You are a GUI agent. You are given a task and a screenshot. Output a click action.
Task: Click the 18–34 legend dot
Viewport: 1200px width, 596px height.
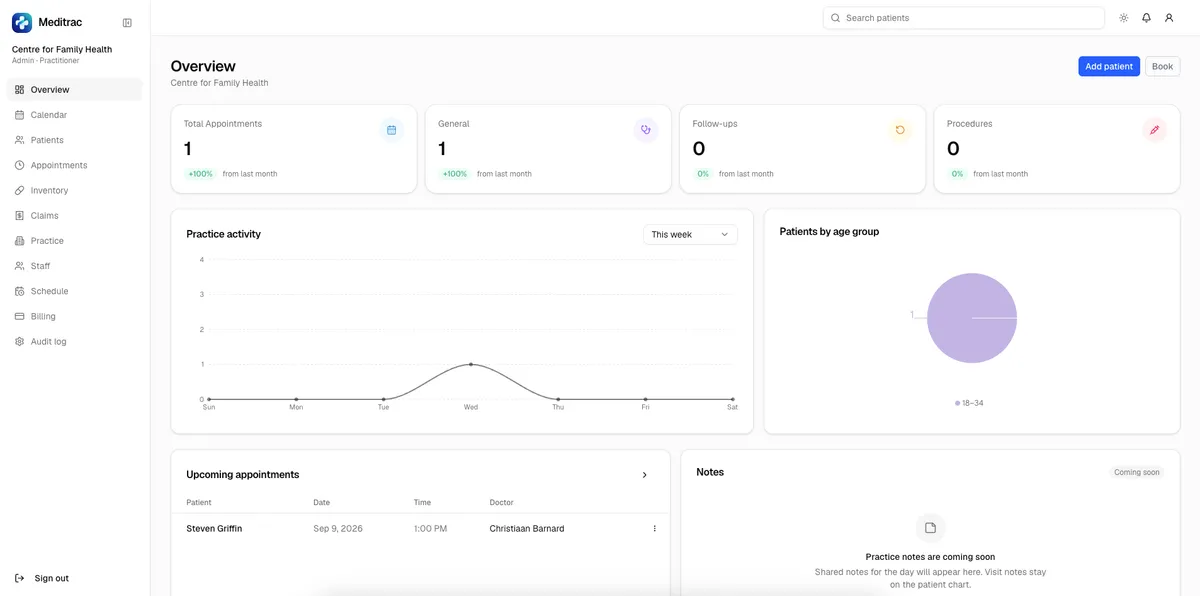click(957, 403)
